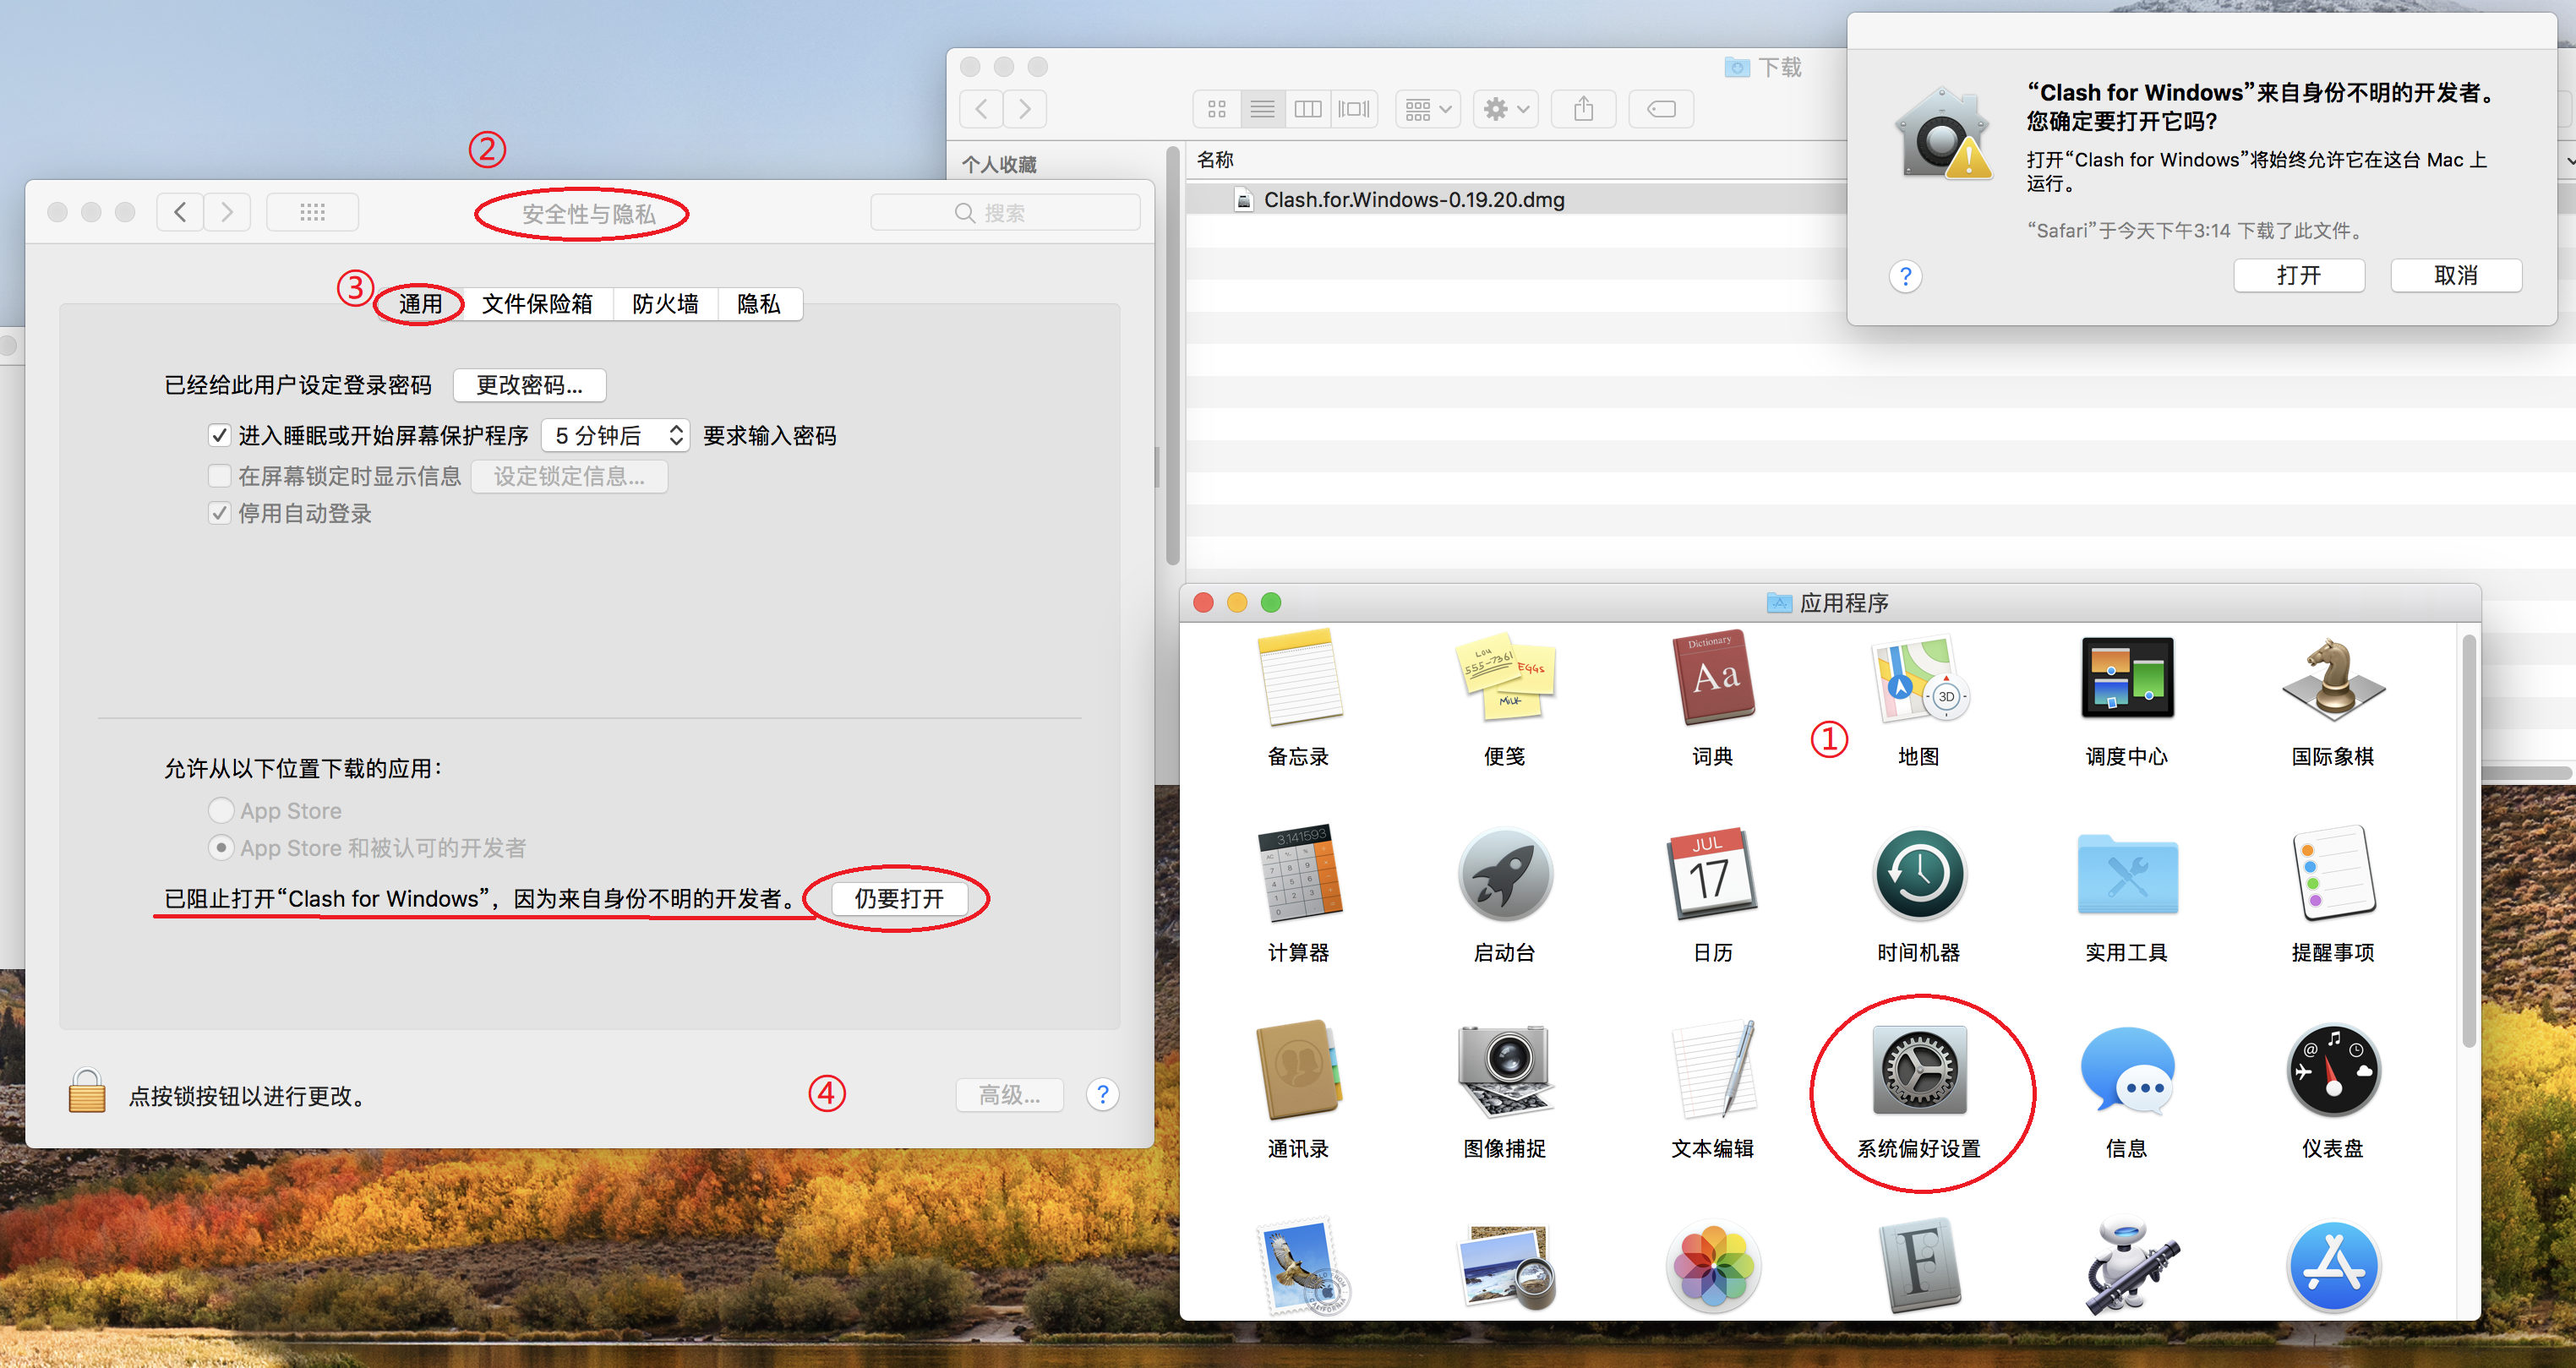Open the 国际象棋 Chess app icon
The height and width of the screenshot is (1368, 2576).
click(2333, 678)
